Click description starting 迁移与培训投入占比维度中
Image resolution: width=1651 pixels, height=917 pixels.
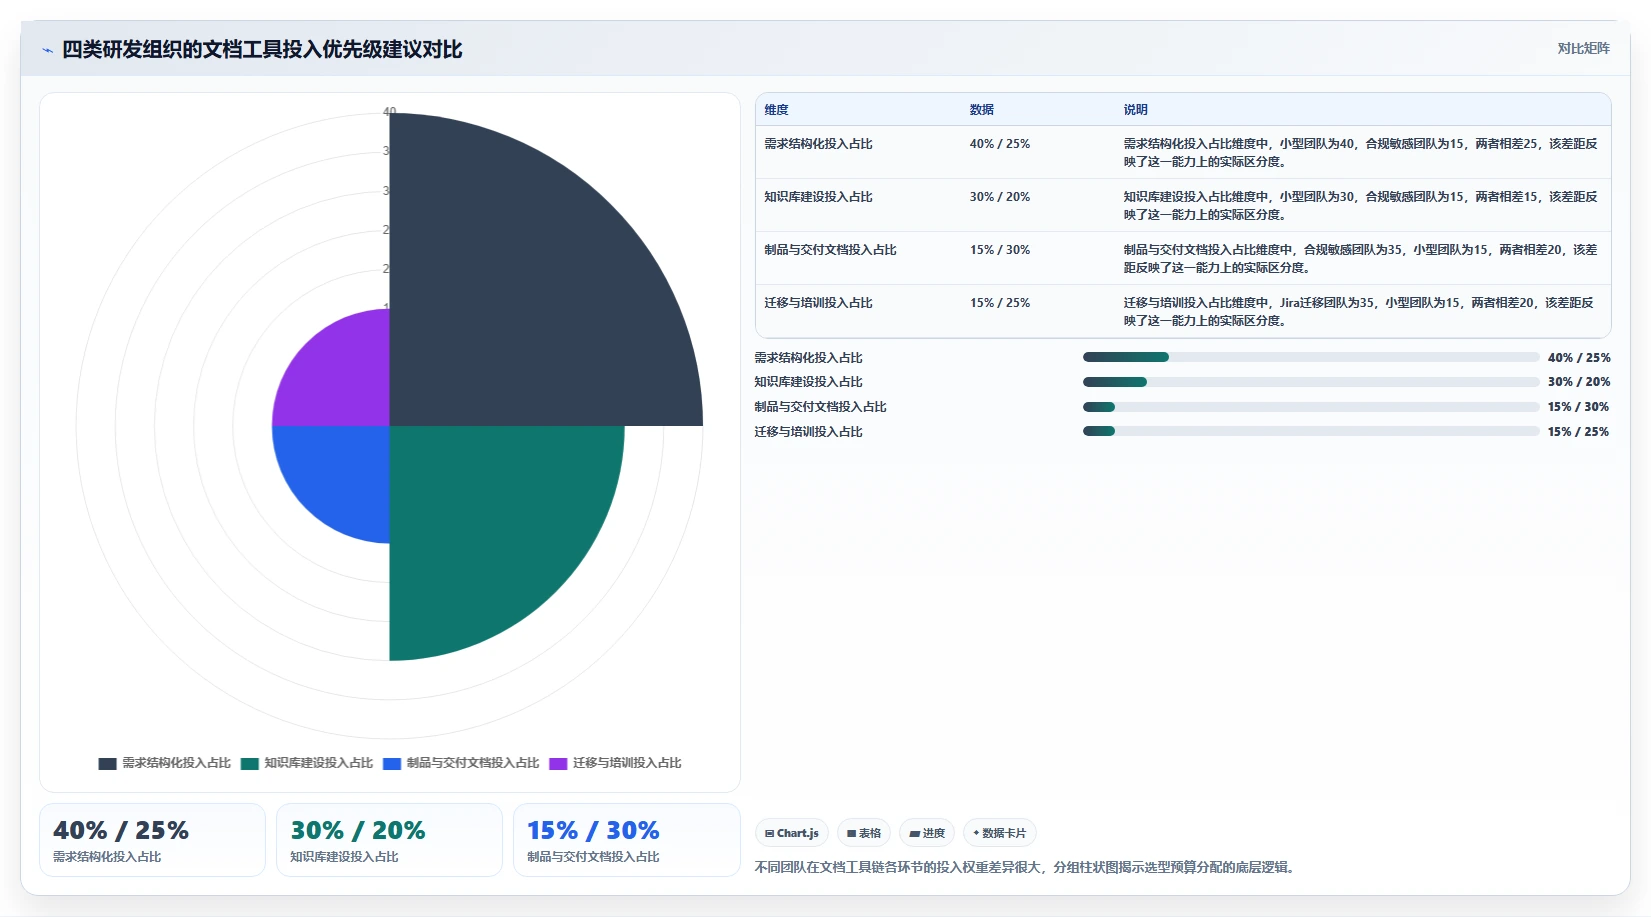[x=1358, y=312]
